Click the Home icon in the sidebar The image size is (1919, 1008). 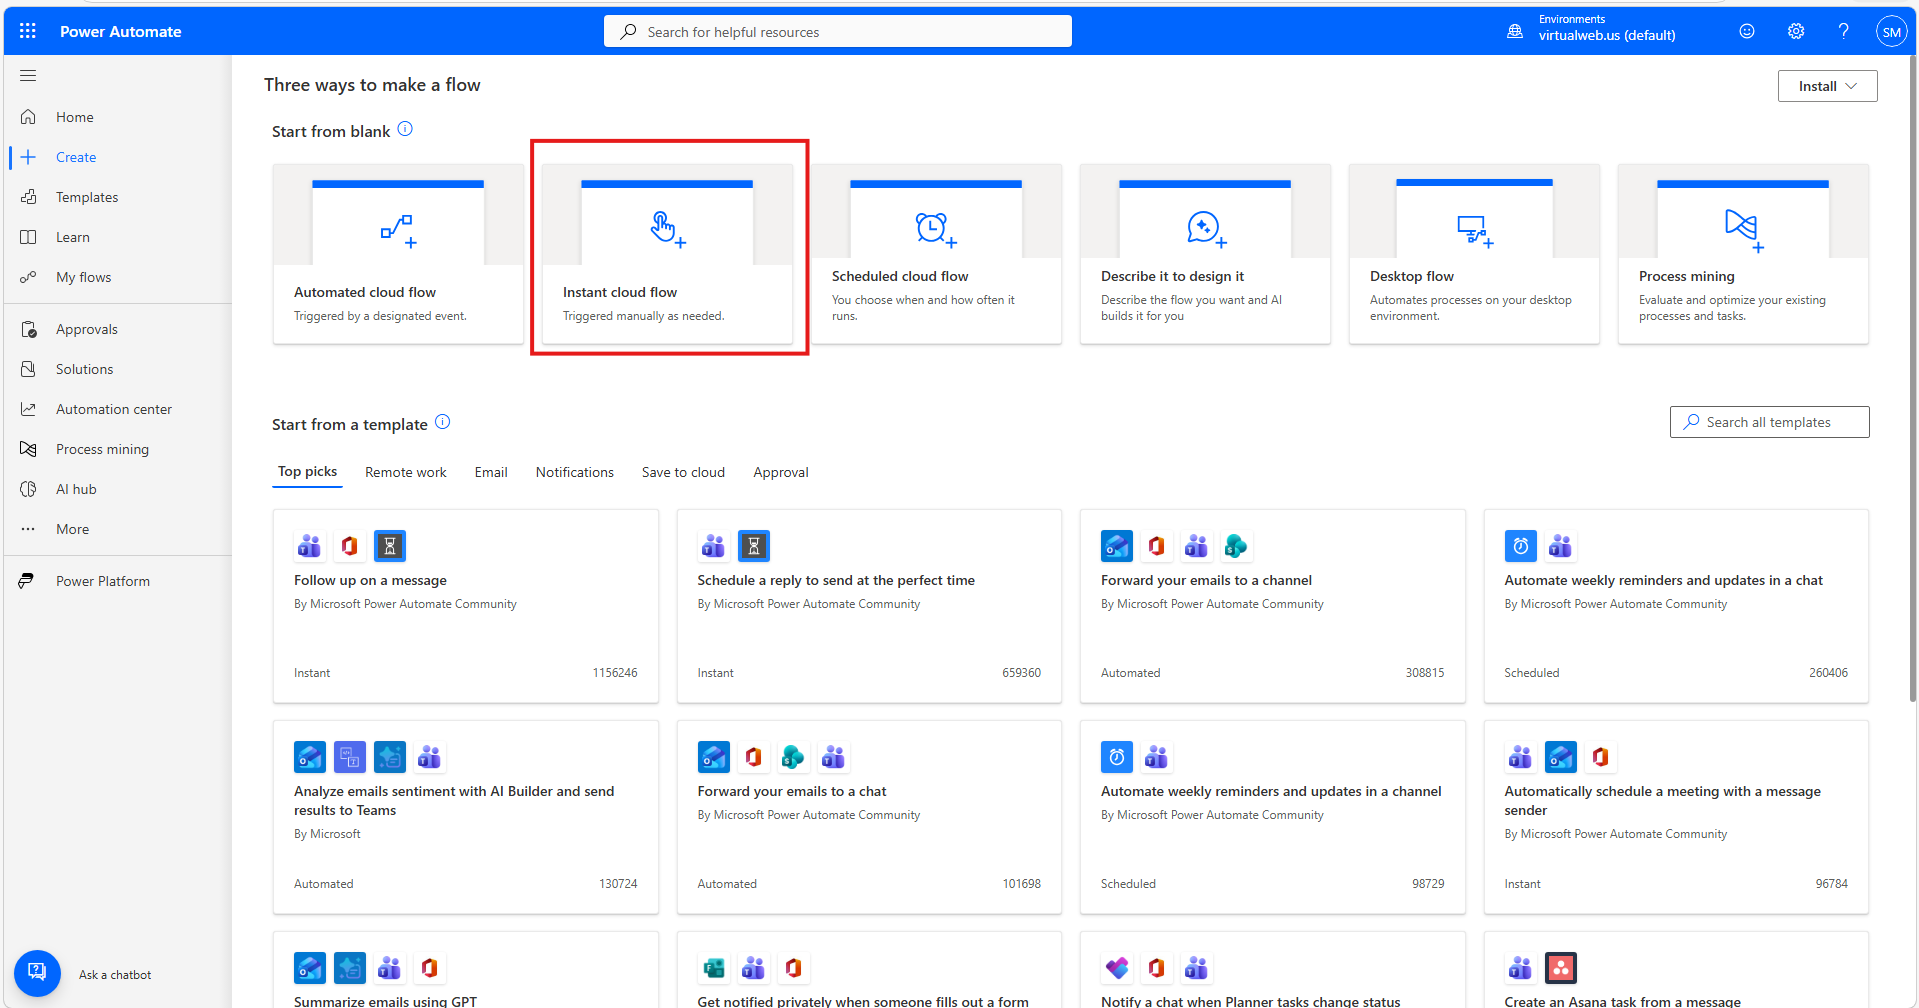click(x=28, y=117)
